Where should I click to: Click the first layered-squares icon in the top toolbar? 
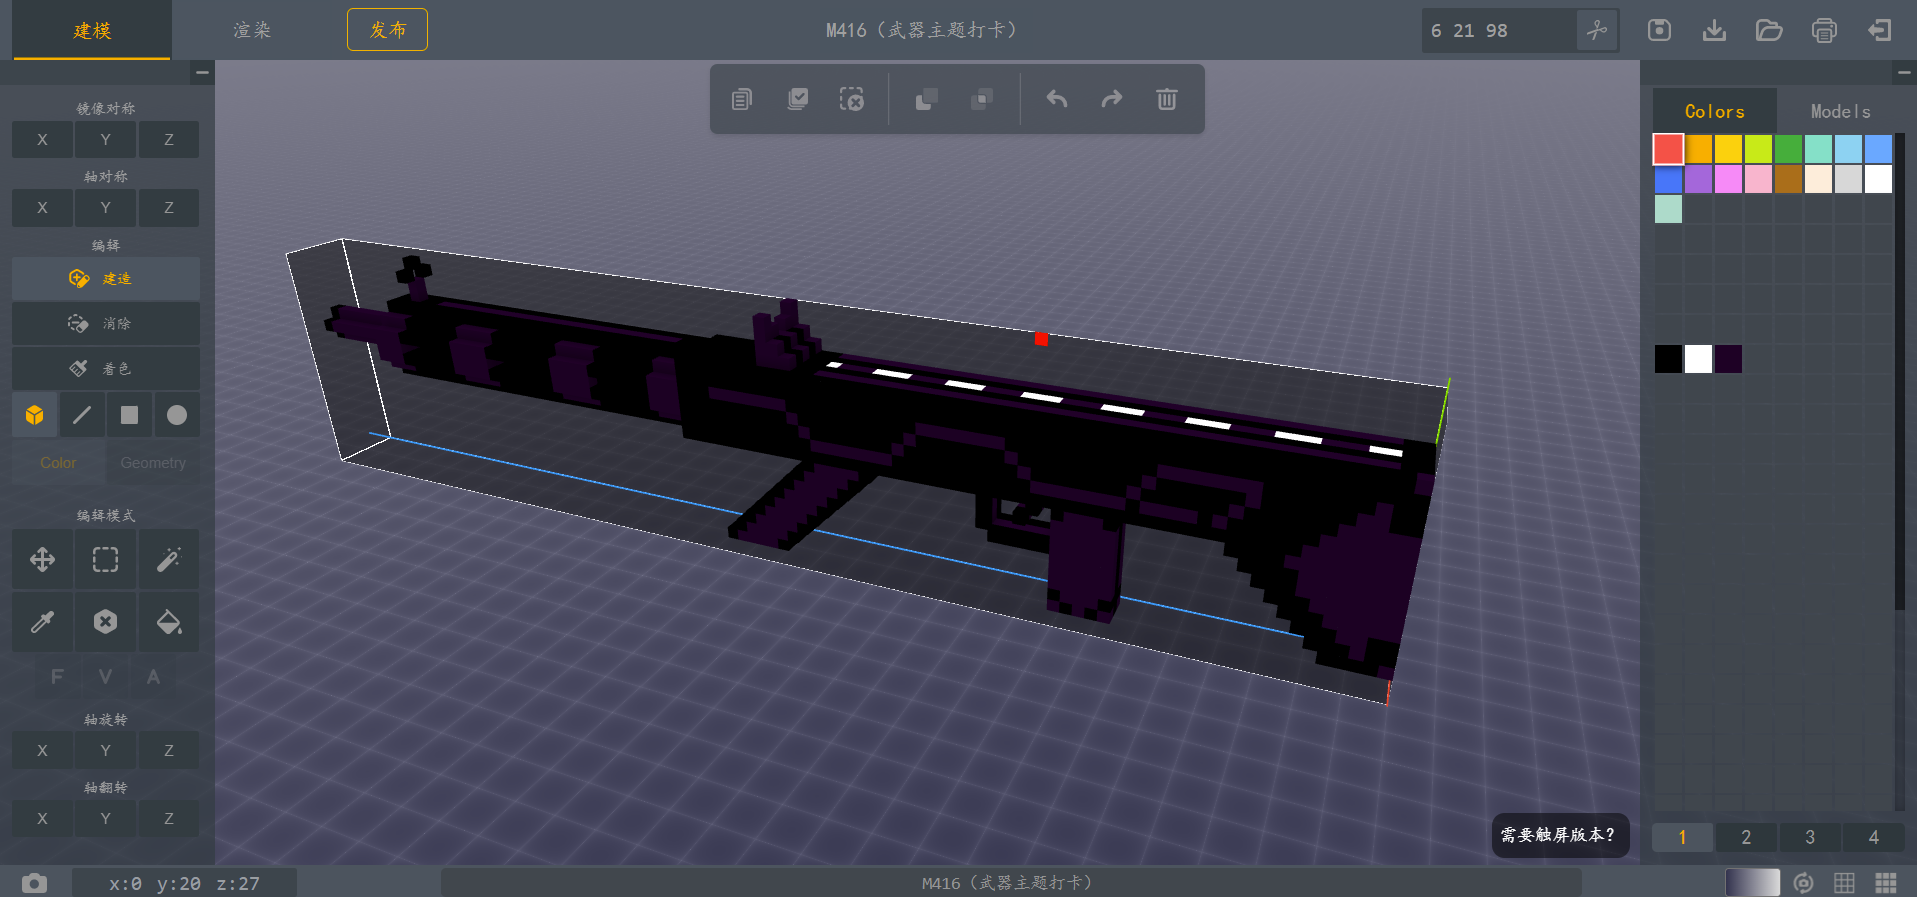(926, 99)
